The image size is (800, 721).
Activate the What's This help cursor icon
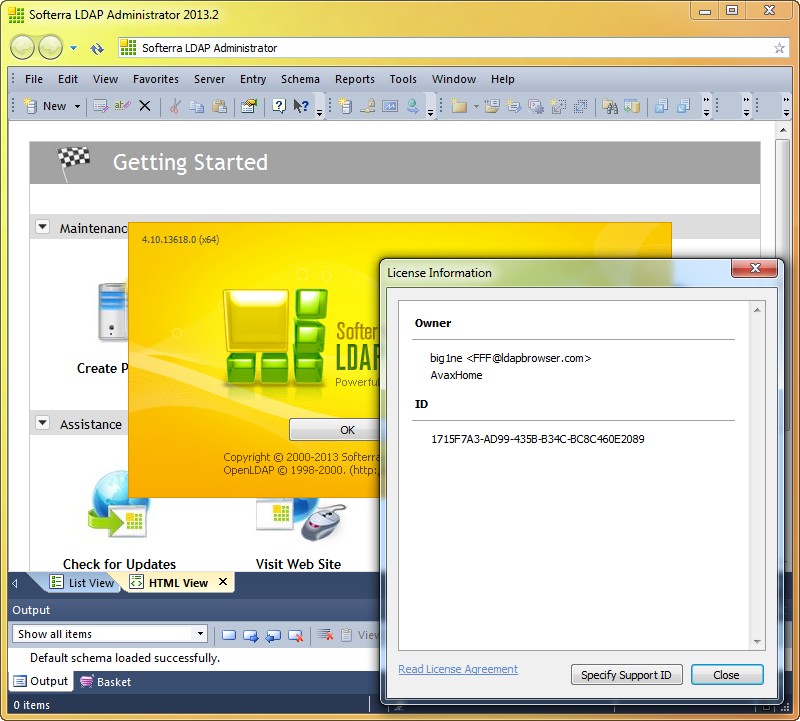click(301, 106)
